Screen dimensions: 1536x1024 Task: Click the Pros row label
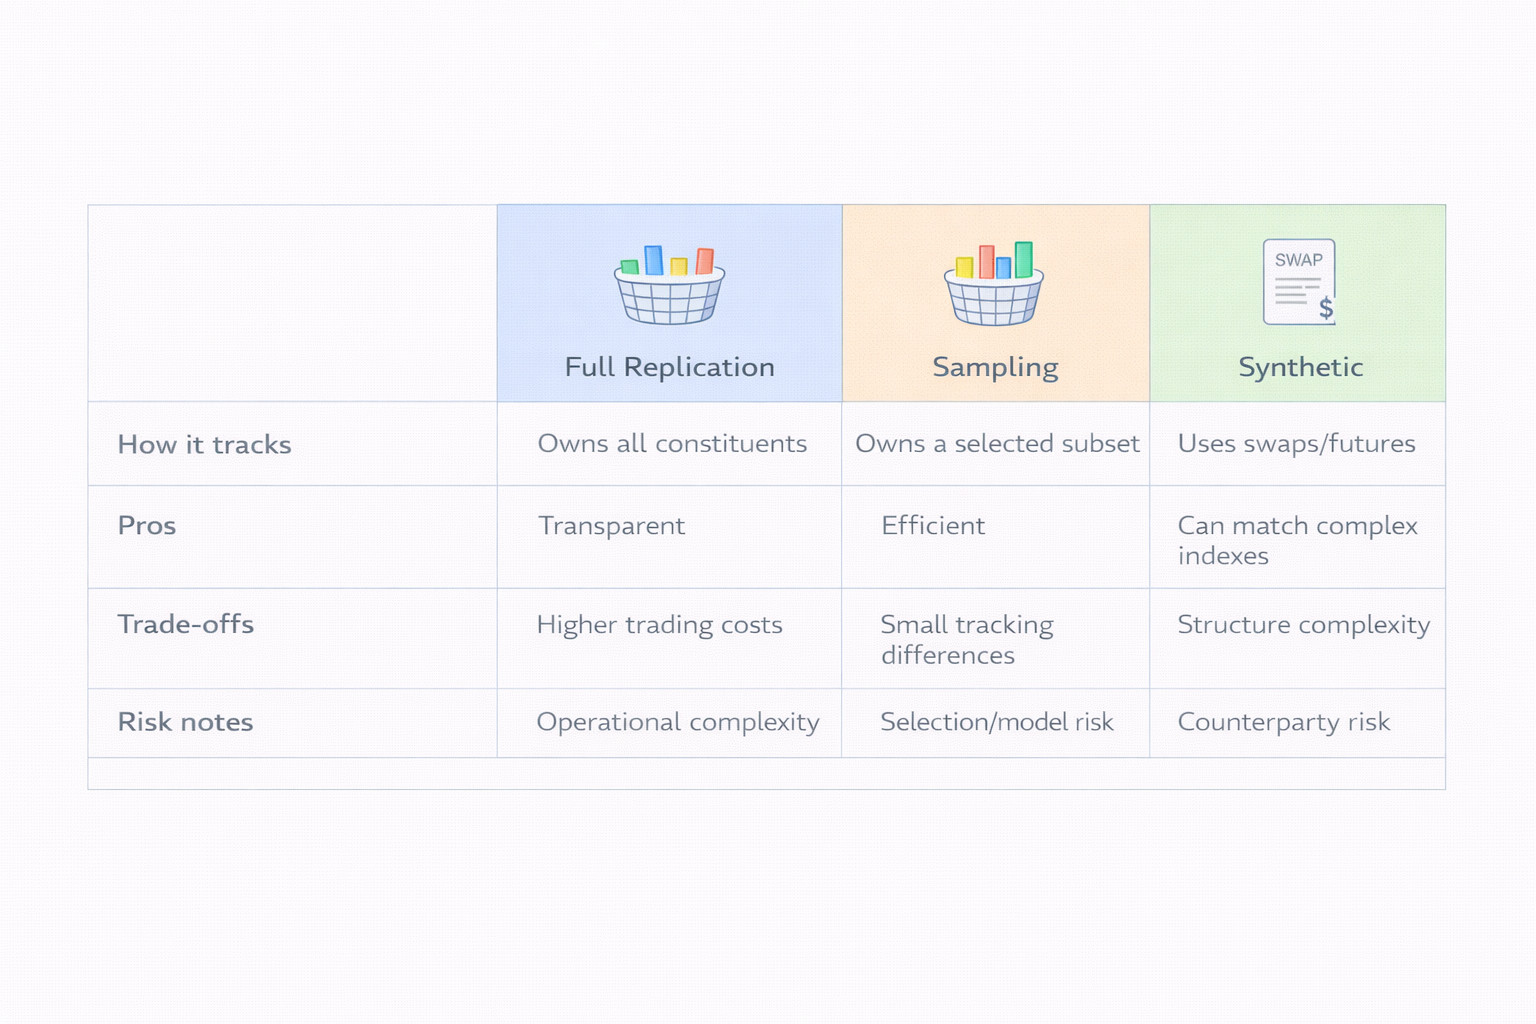pyautogui.click(x=147, y=525)
